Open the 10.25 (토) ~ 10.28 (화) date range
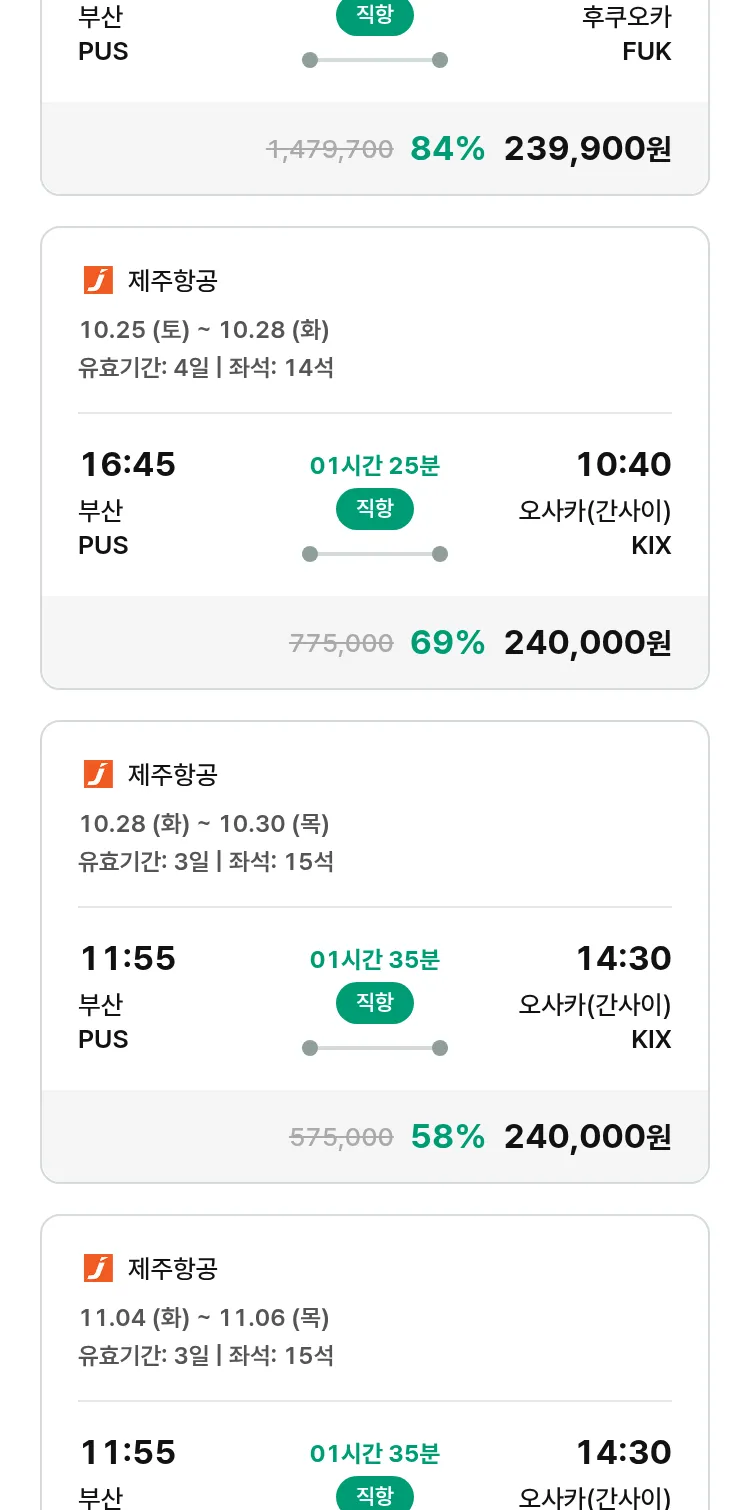This screenshot has height=1510, width=750. point(204,329)
